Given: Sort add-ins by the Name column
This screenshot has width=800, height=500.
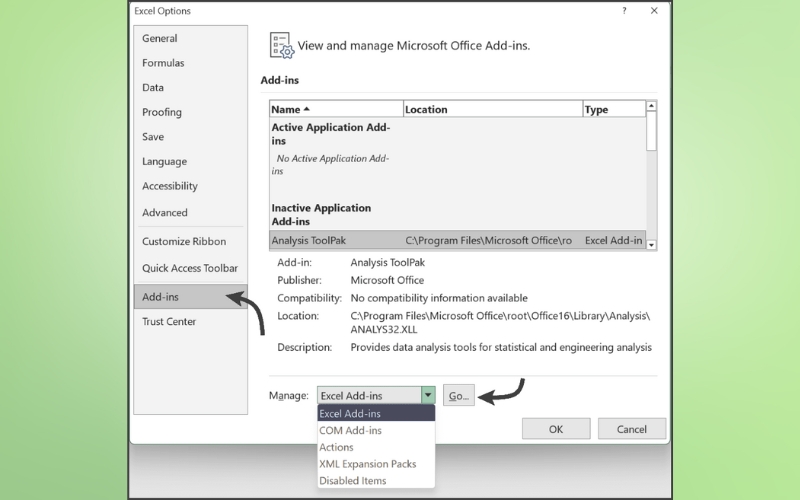Looking at the screenshot, I should coord(336,109).
